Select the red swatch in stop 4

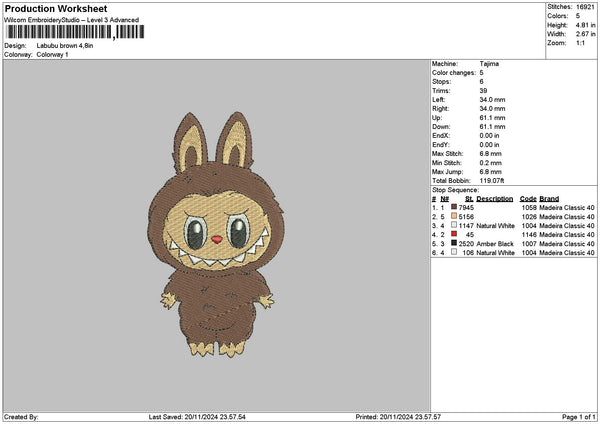[x=454, y=234]
